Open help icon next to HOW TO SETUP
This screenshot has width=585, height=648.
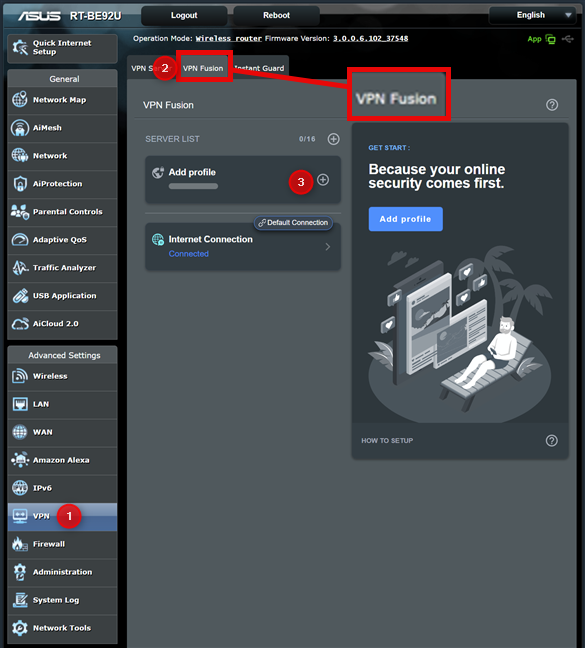tap(552, 441)
